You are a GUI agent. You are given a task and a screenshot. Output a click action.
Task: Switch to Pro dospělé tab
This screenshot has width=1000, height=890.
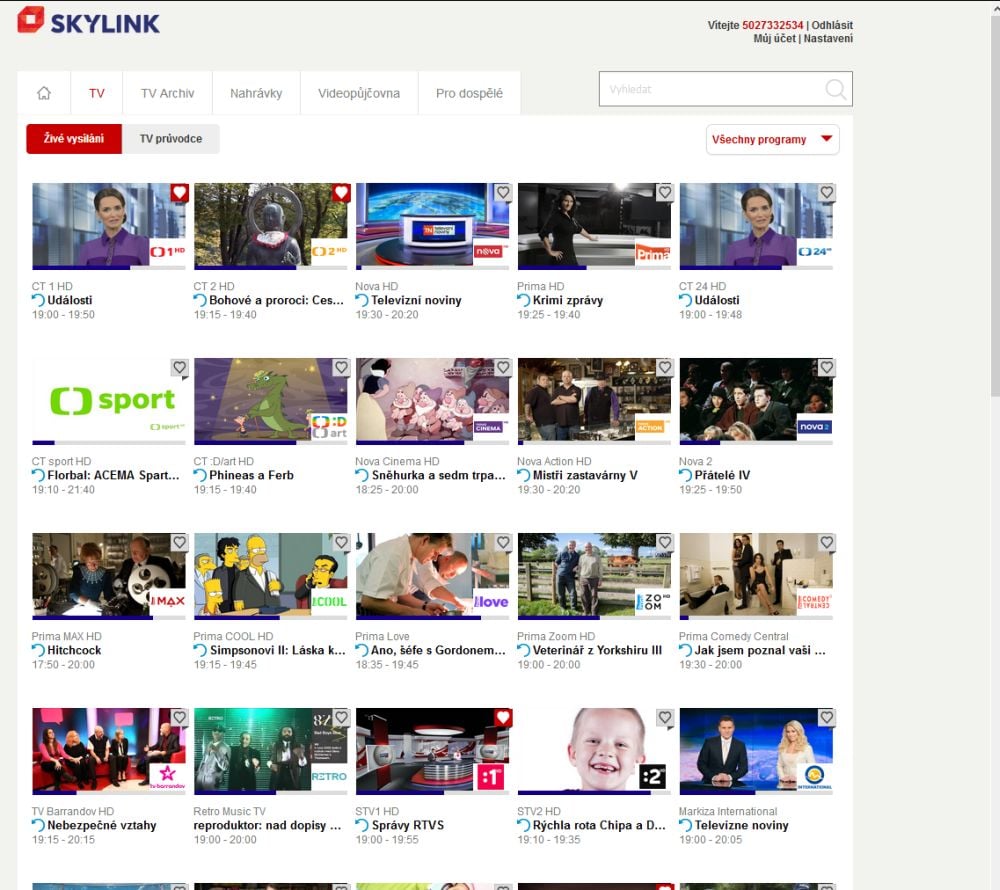[x=469, y=93]
